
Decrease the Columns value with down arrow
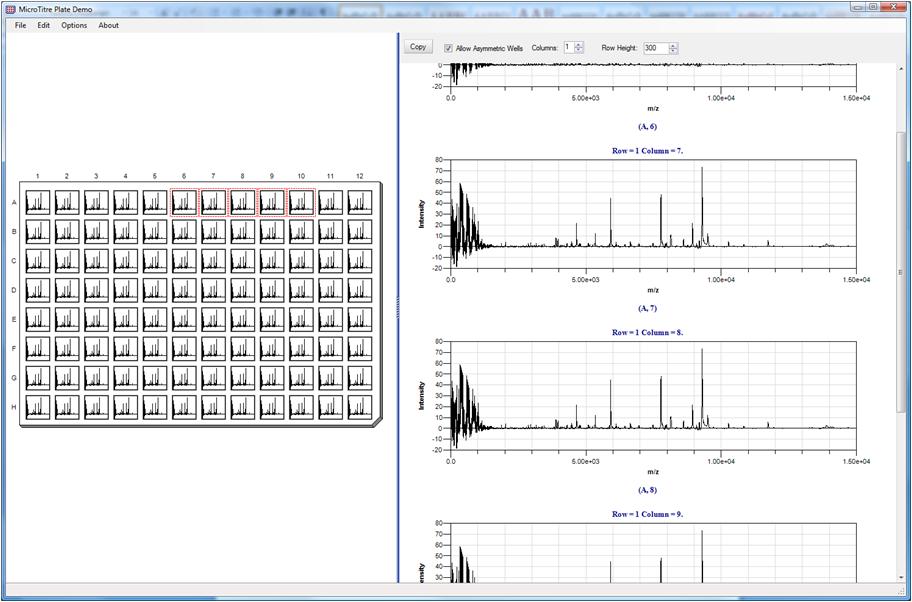(579, 51)
